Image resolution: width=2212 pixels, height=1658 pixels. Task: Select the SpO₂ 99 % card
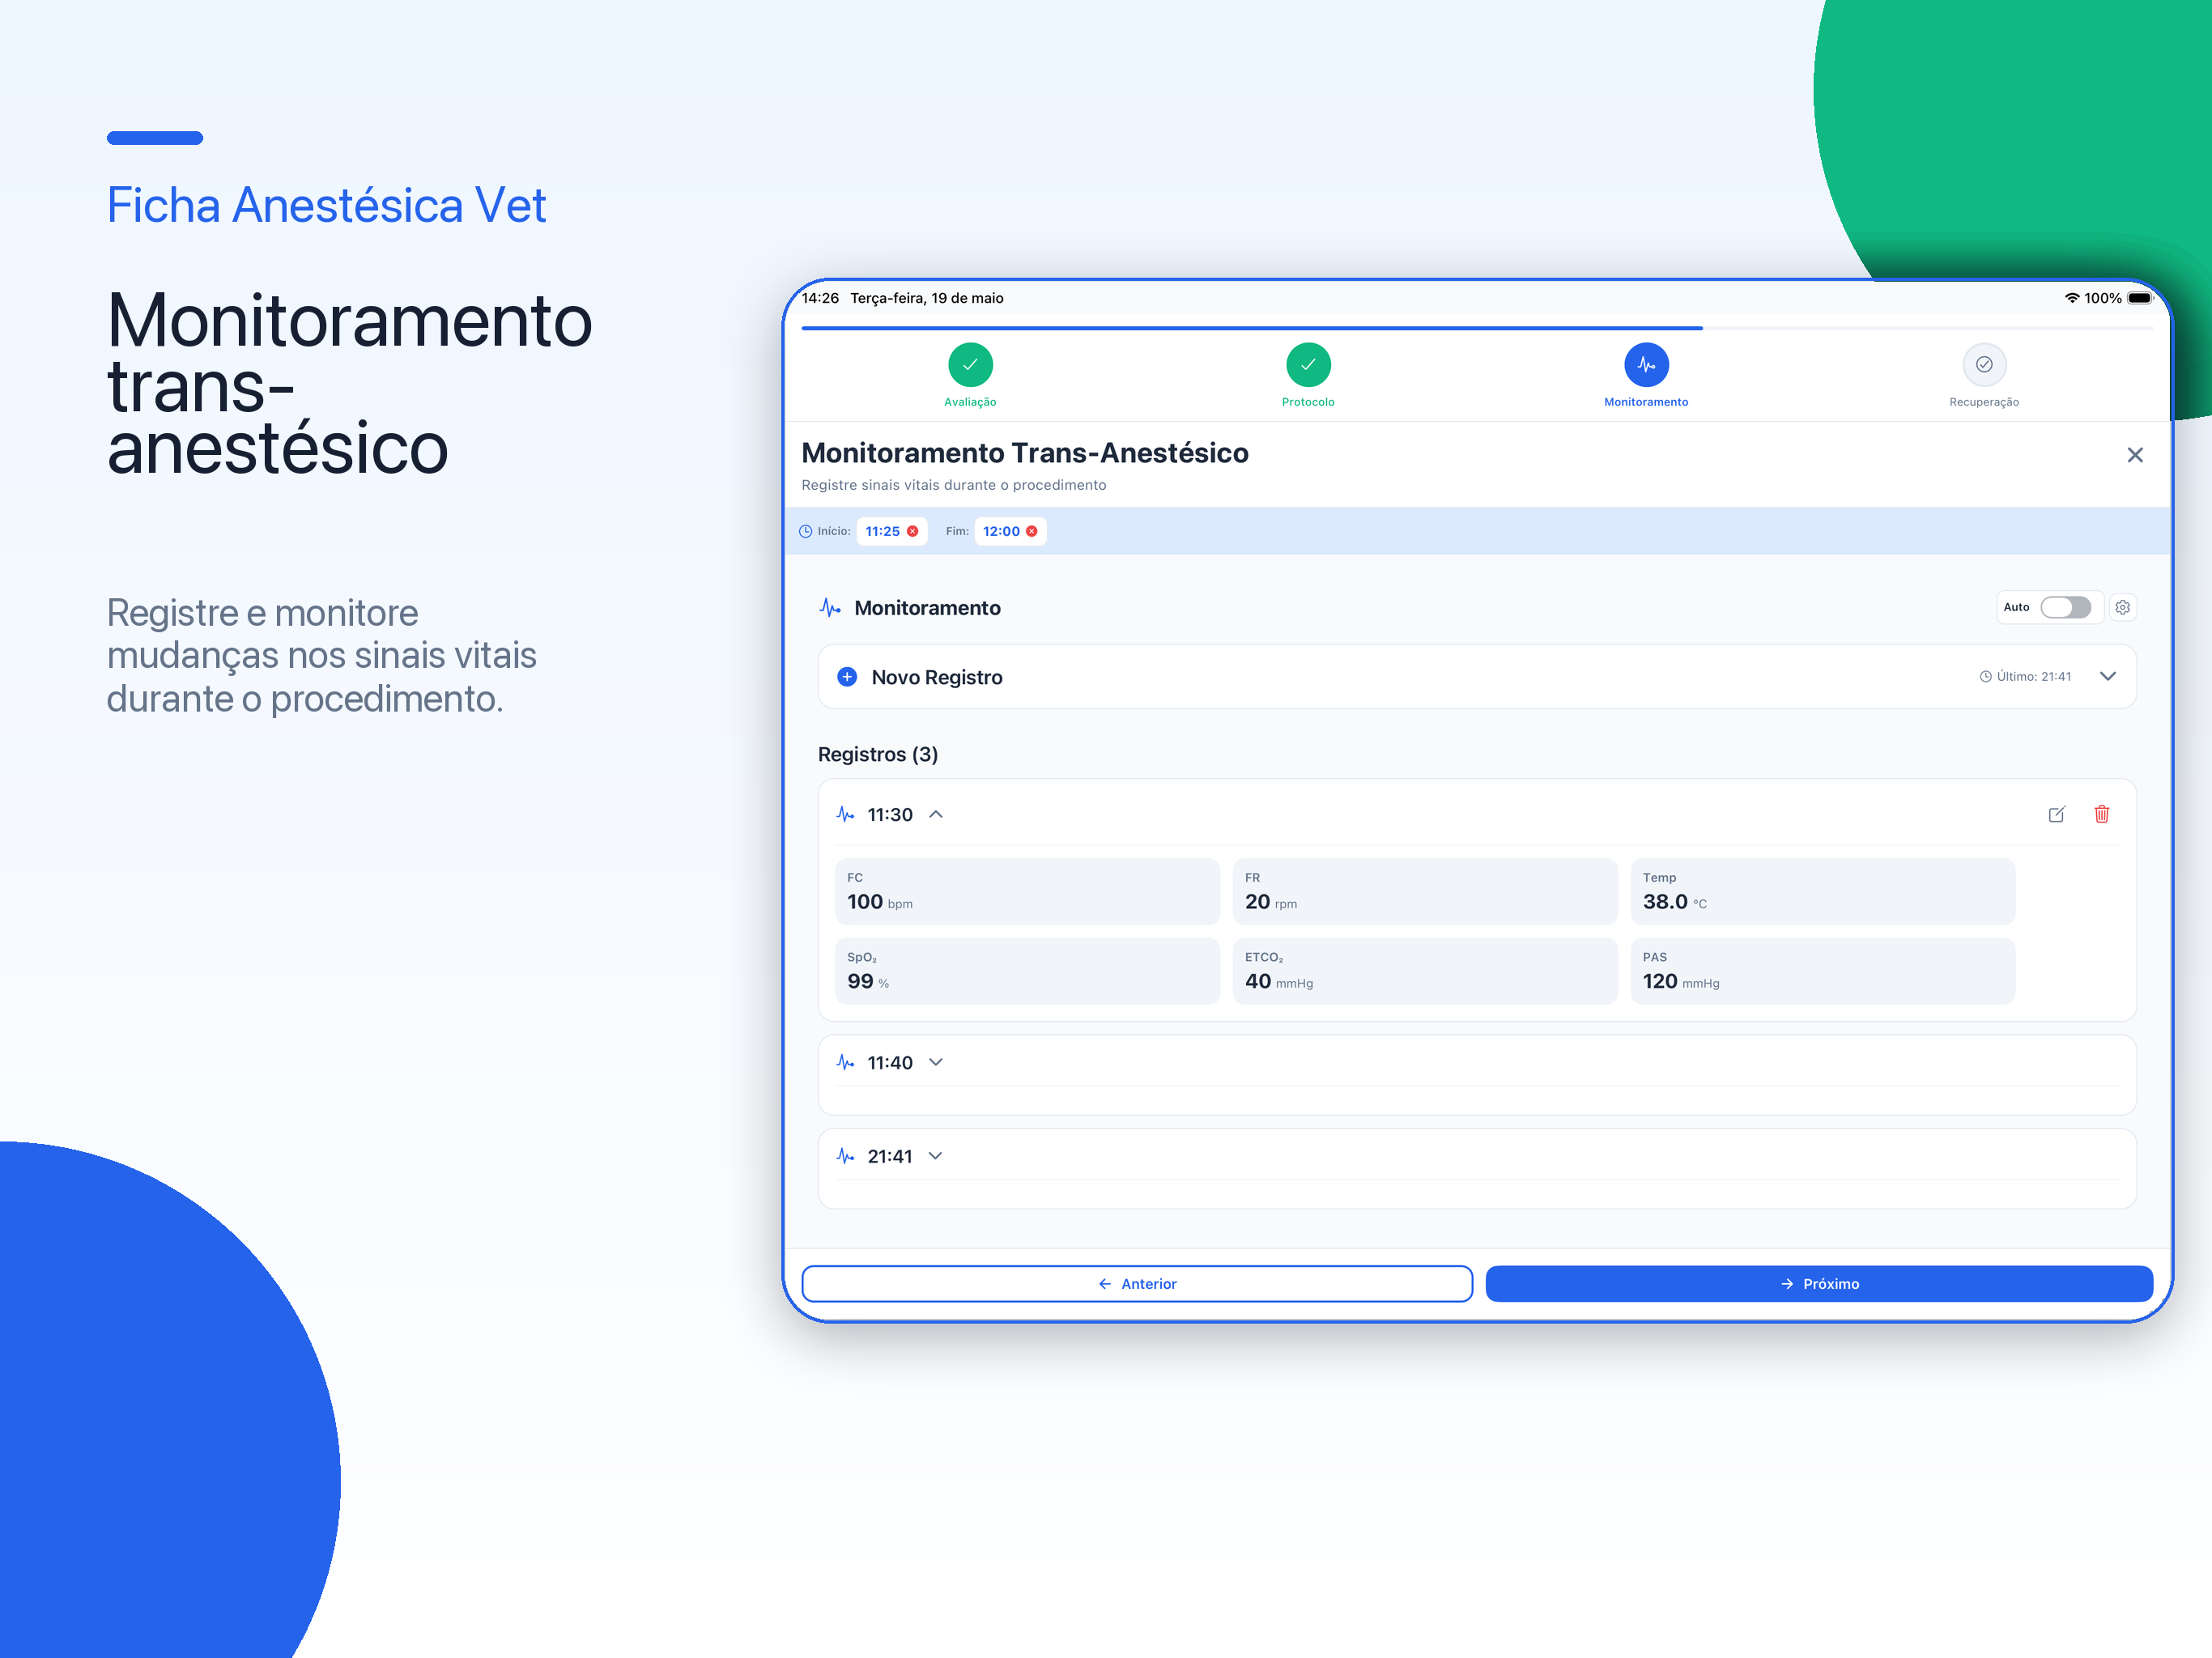coord(1027,971)
